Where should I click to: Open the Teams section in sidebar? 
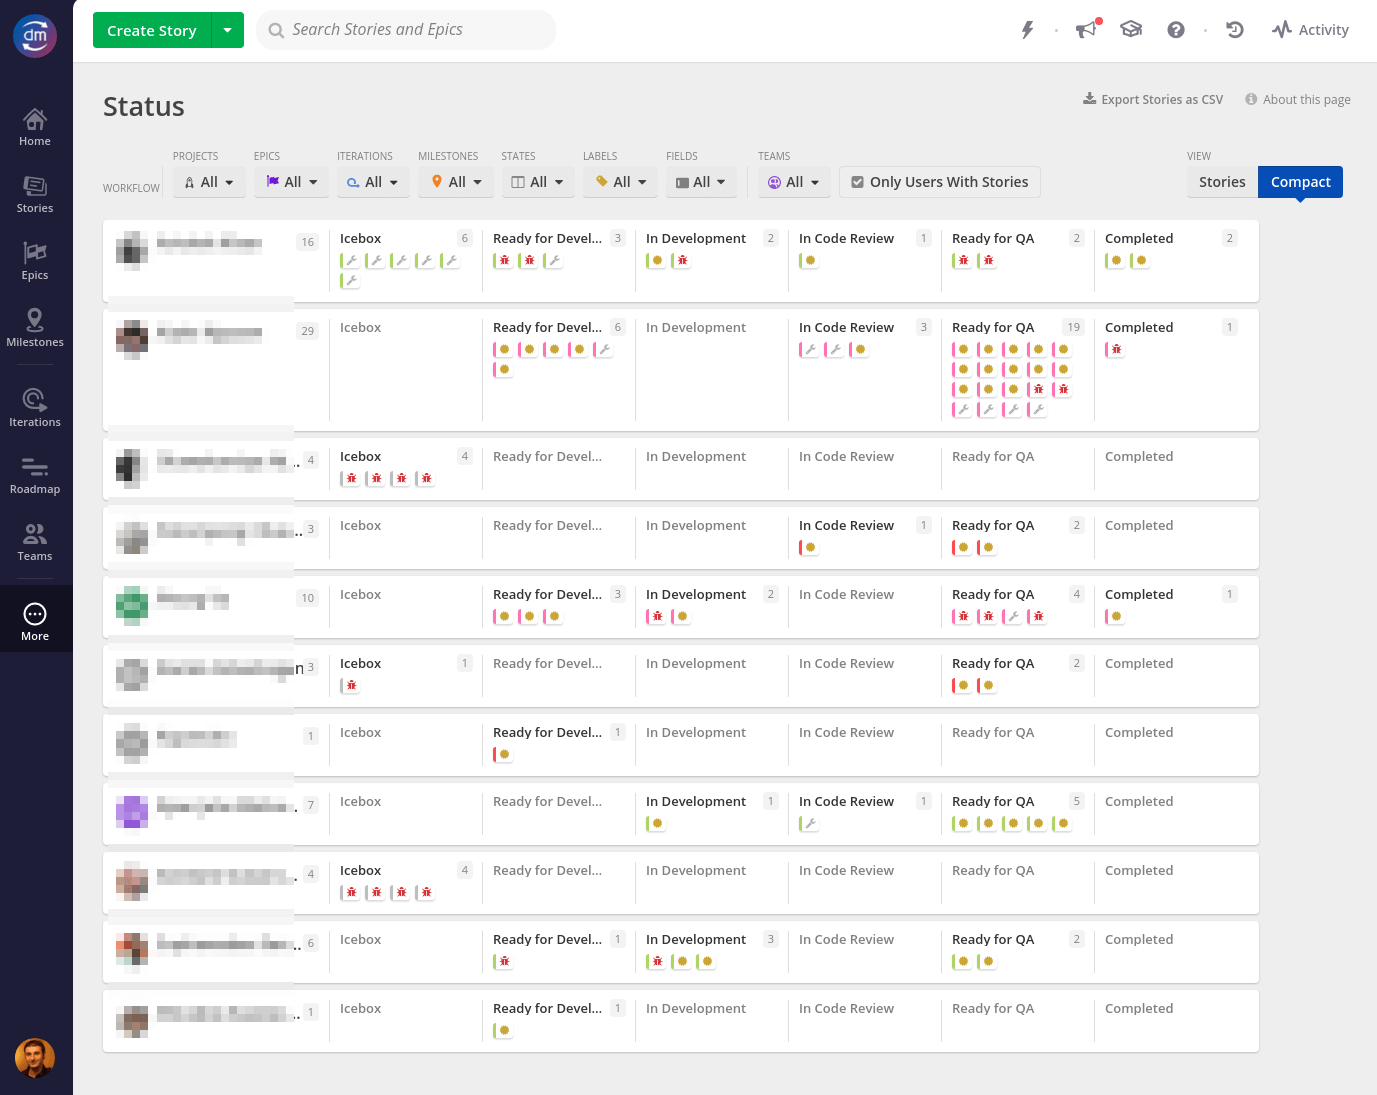coord(35,542)
